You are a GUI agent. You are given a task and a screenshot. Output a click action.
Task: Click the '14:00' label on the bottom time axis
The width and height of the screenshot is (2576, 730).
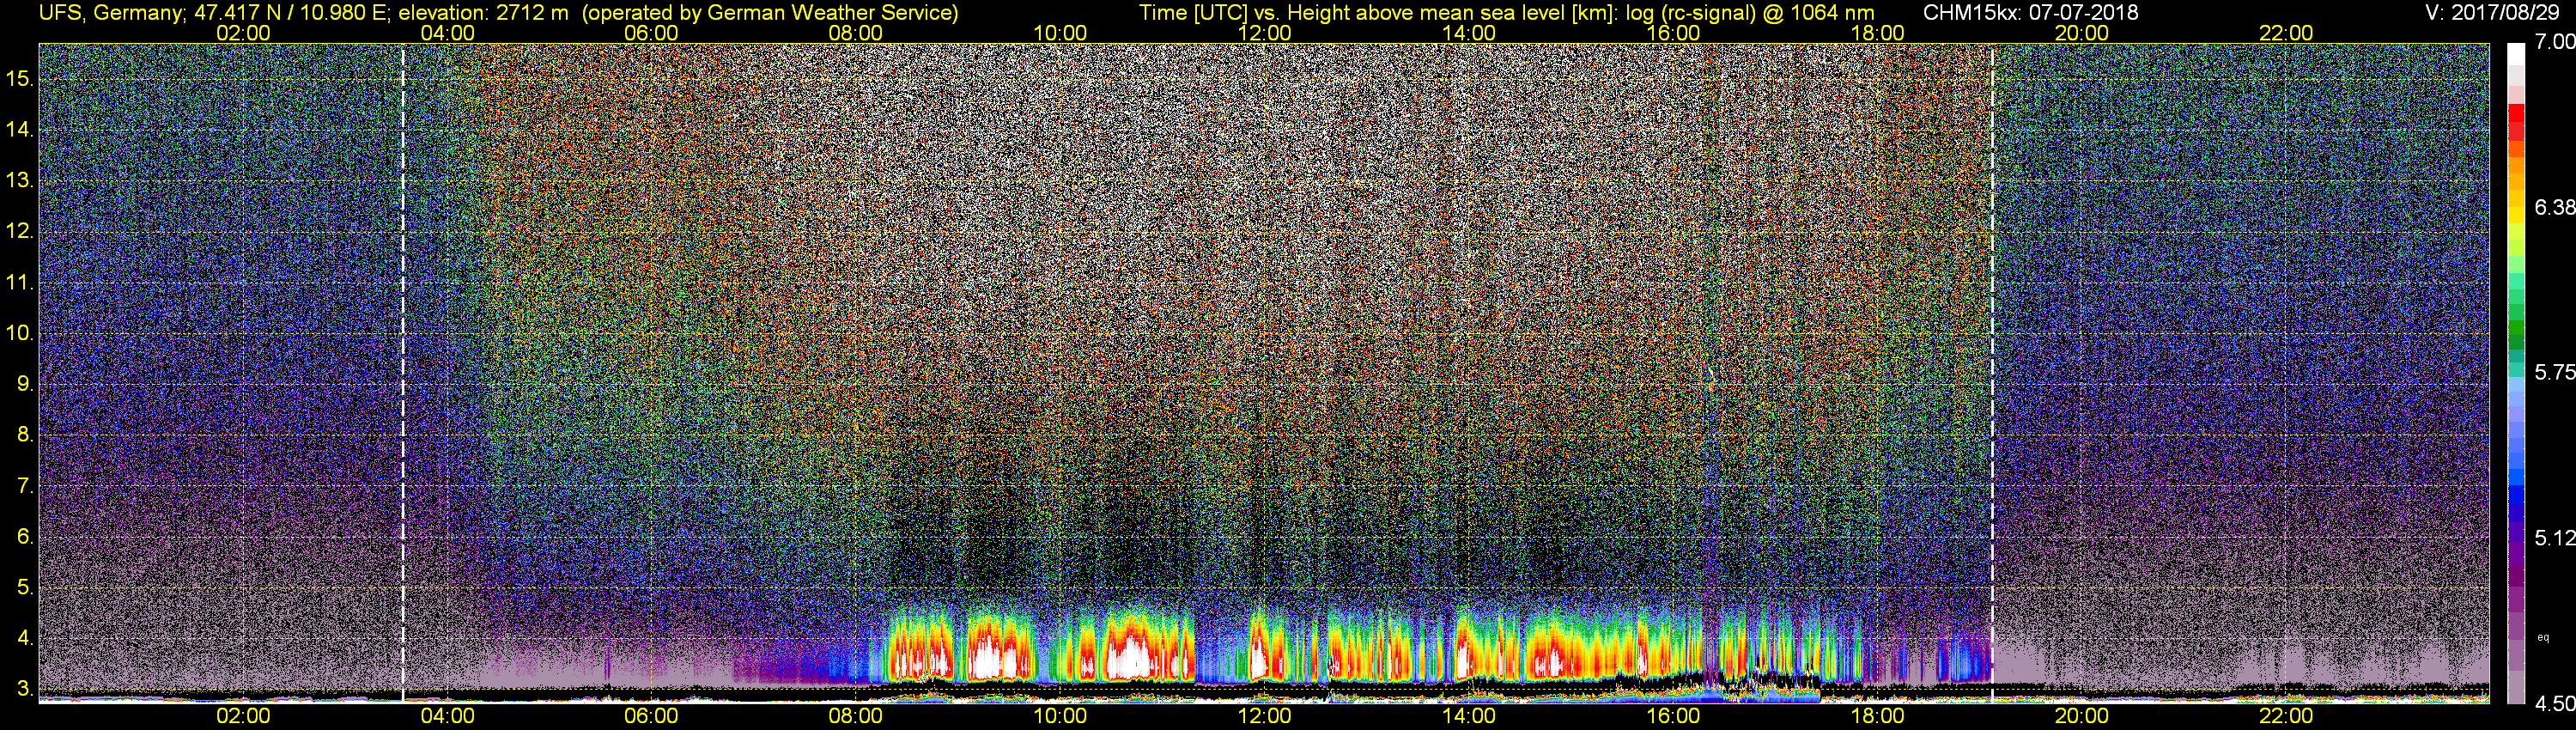1469,716
